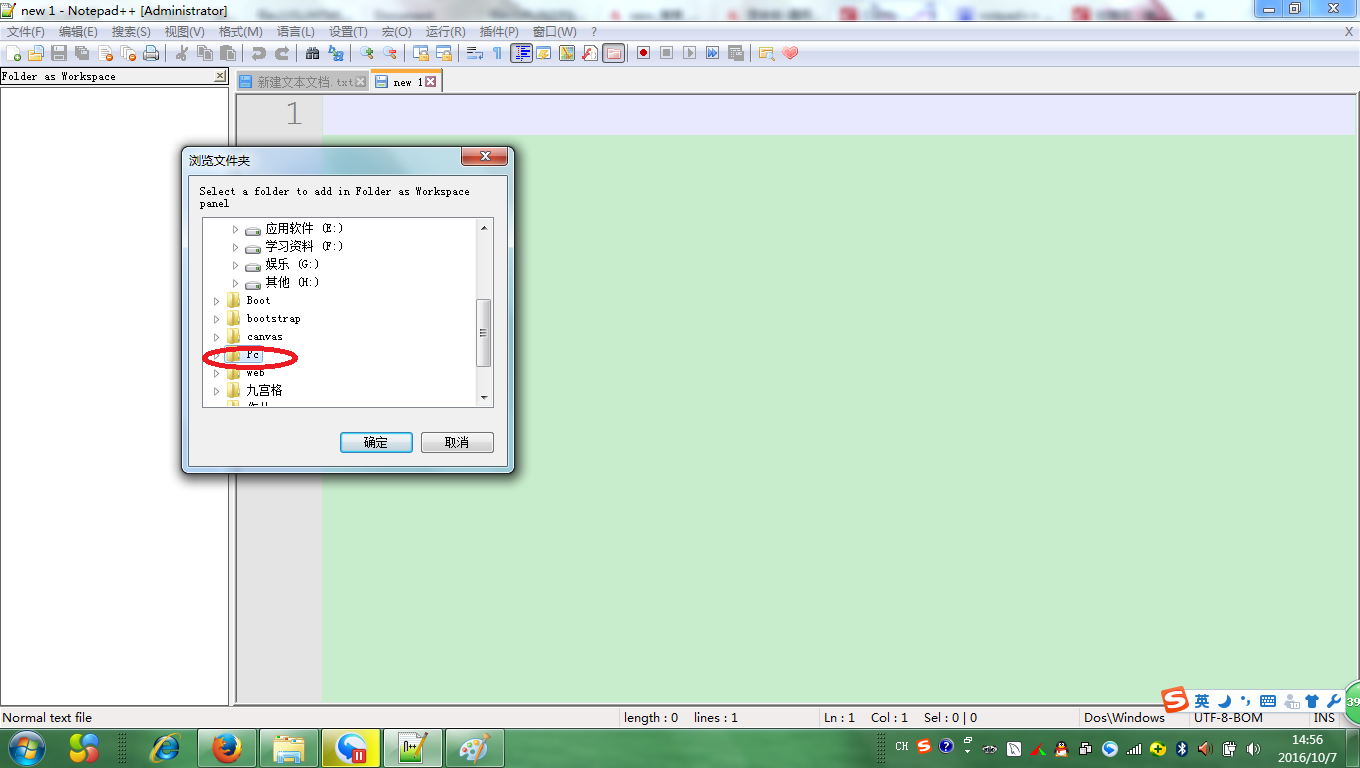The width and height of the screenshot is (1360, 768).
Task: Click the toolbar icon left of the heart
Action: click(x=766, y=53)
